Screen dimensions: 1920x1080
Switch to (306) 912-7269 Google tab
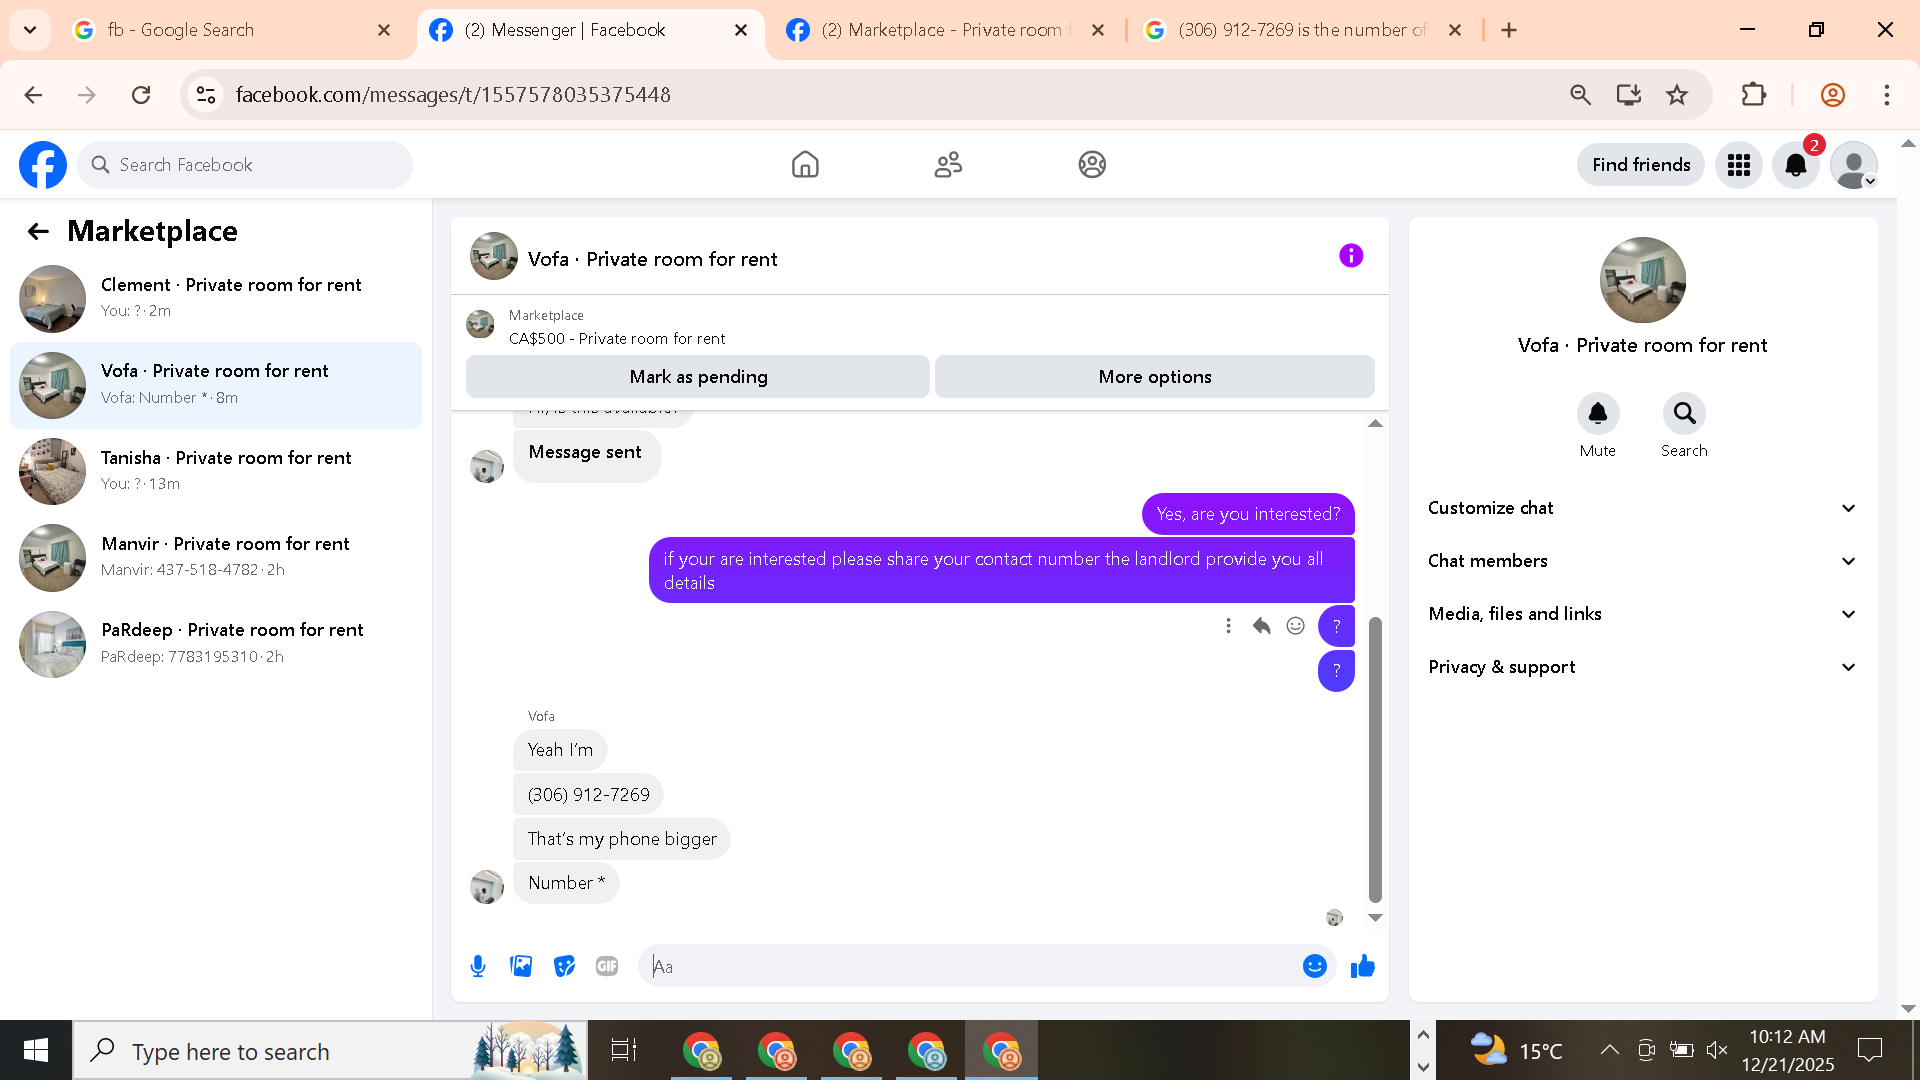[x=1303, y=30]
